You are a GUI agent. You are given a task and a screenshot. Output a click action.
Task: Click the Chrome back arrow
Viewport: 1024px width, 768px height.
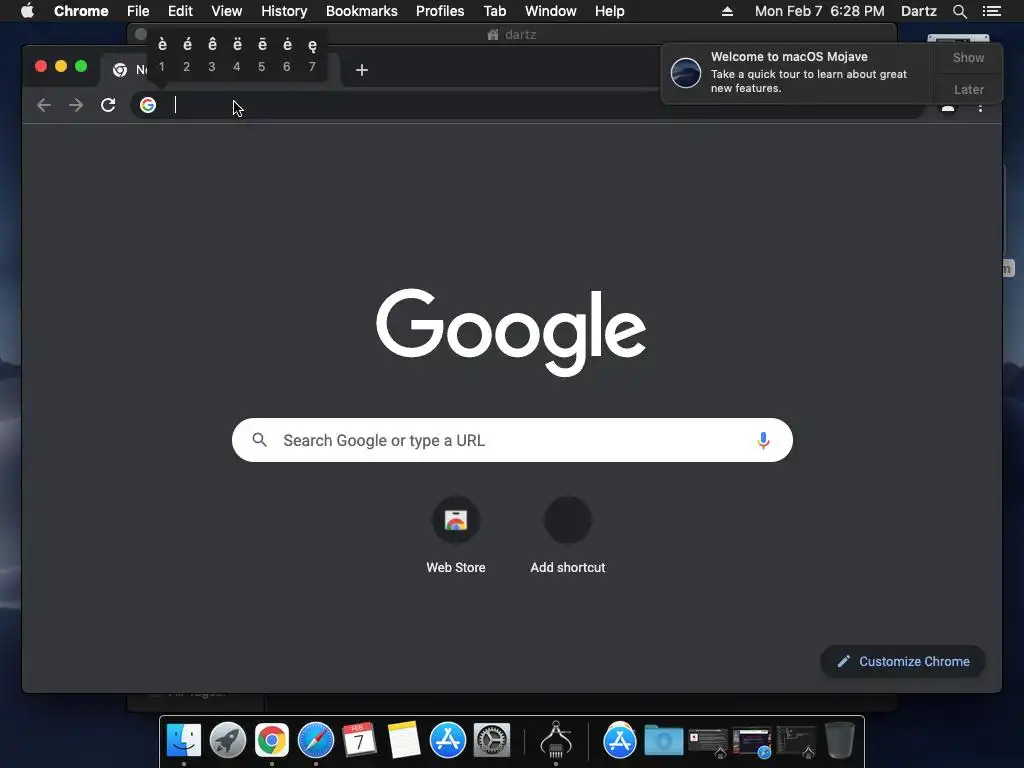[44, 105]
